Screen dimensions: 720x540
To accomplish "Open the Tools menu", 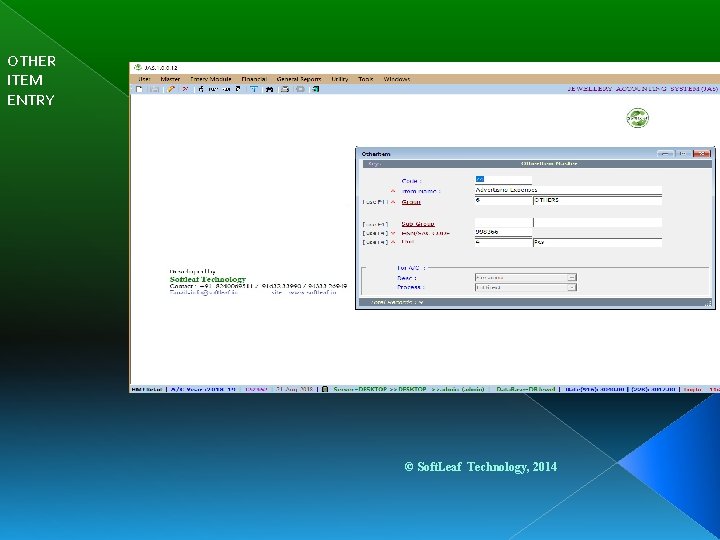I will (366, 79).
